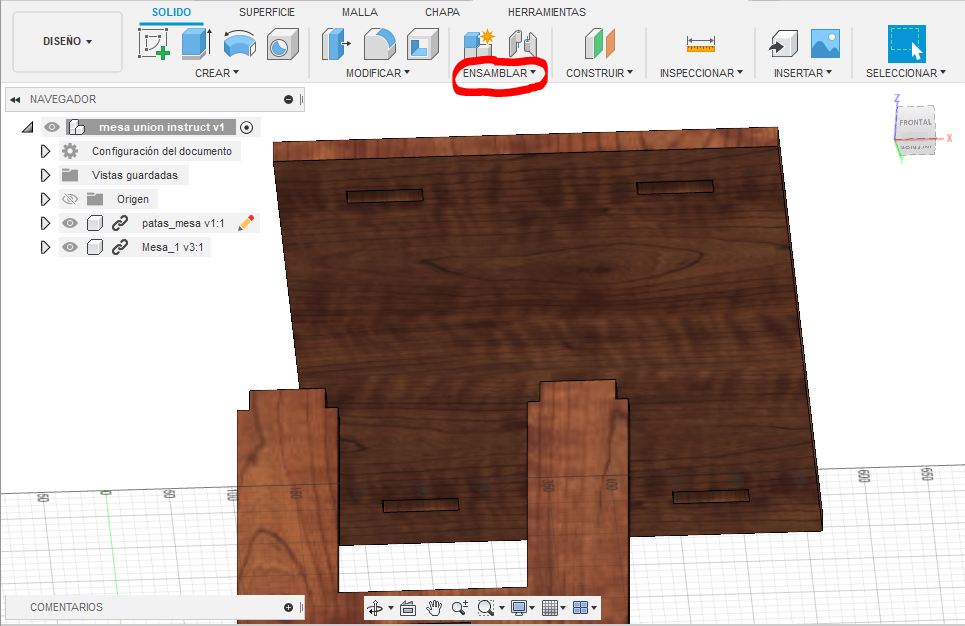Select the Vistas guardadas label
965x626 pixels.
point(135,175)
